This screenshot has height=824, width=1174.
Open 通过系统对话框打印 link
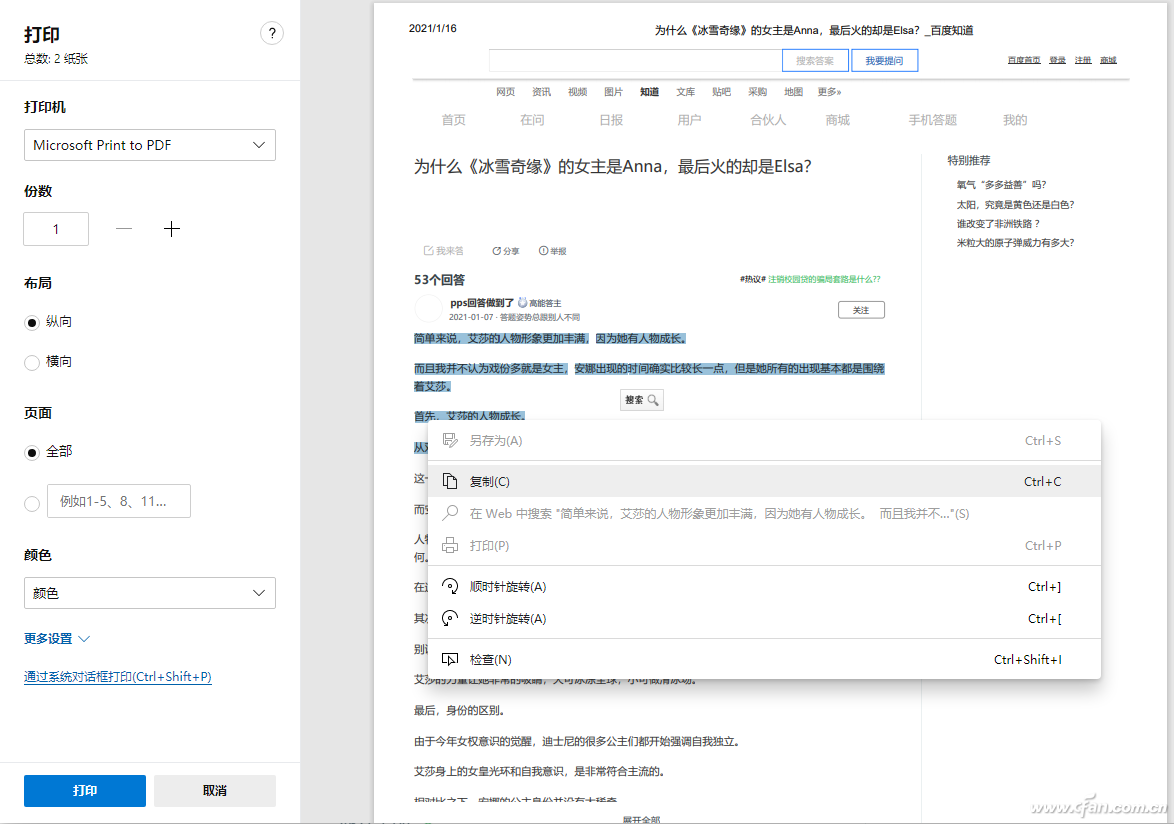click(118, 677)
